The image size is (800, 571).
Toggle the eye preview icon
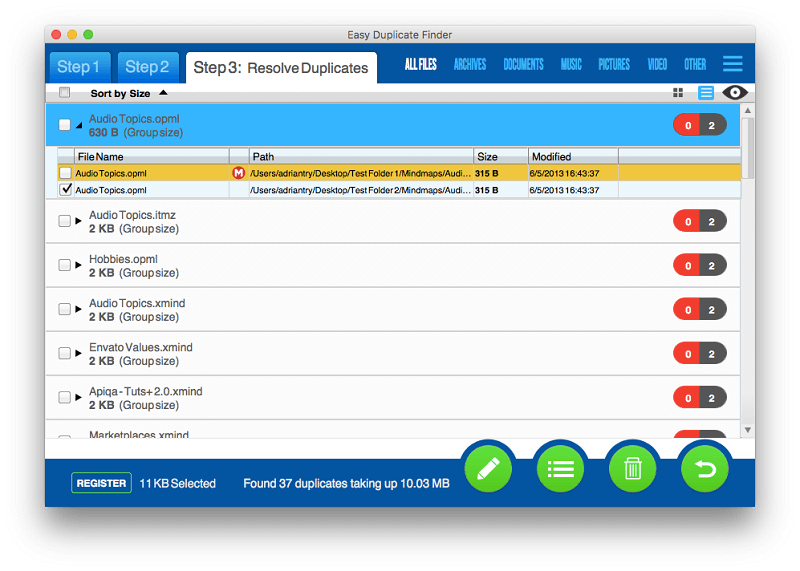735,92
